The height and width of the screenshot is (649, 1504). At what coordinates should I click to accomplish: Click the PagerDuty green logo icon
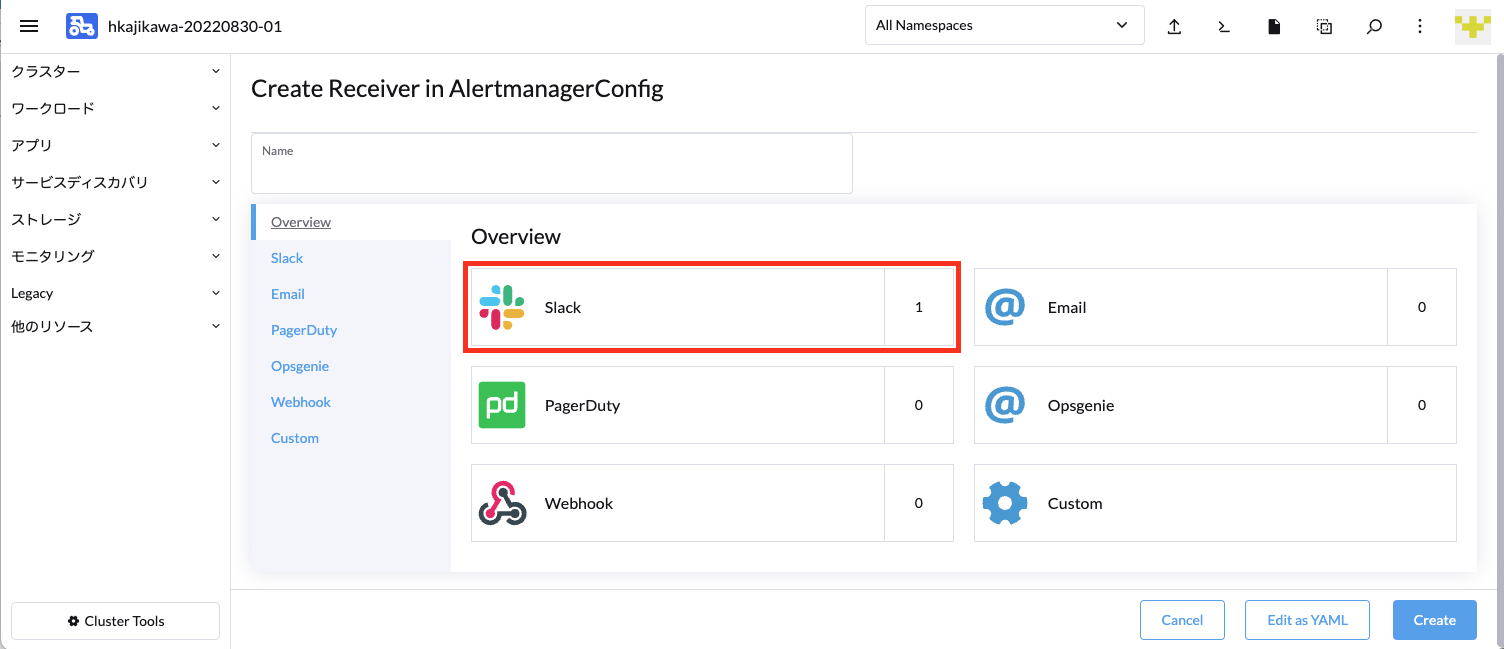pos(502,405)
